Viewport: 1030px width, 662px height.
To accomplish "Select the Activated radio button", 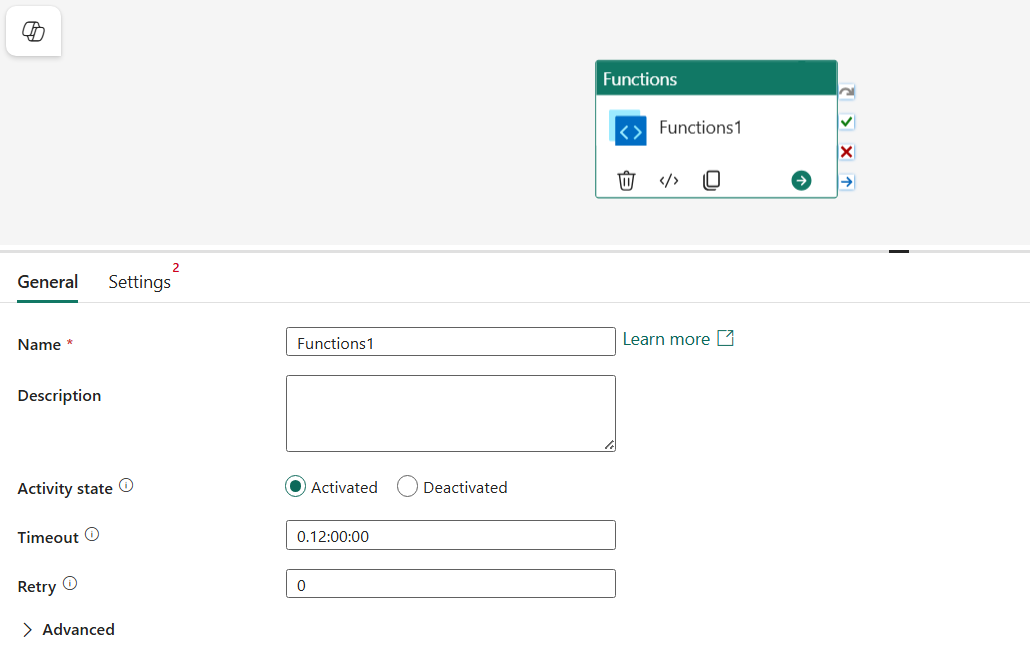I will (296, 487).
